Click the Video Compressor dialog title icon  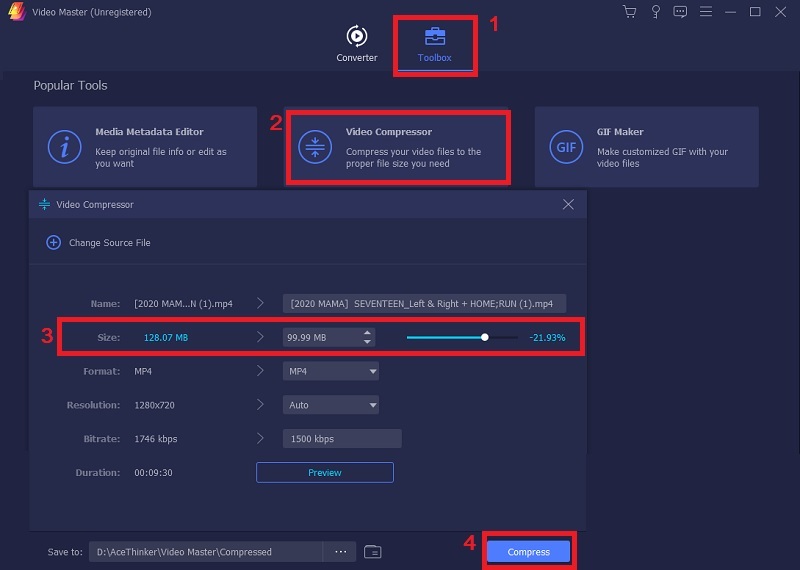(44, 204)
